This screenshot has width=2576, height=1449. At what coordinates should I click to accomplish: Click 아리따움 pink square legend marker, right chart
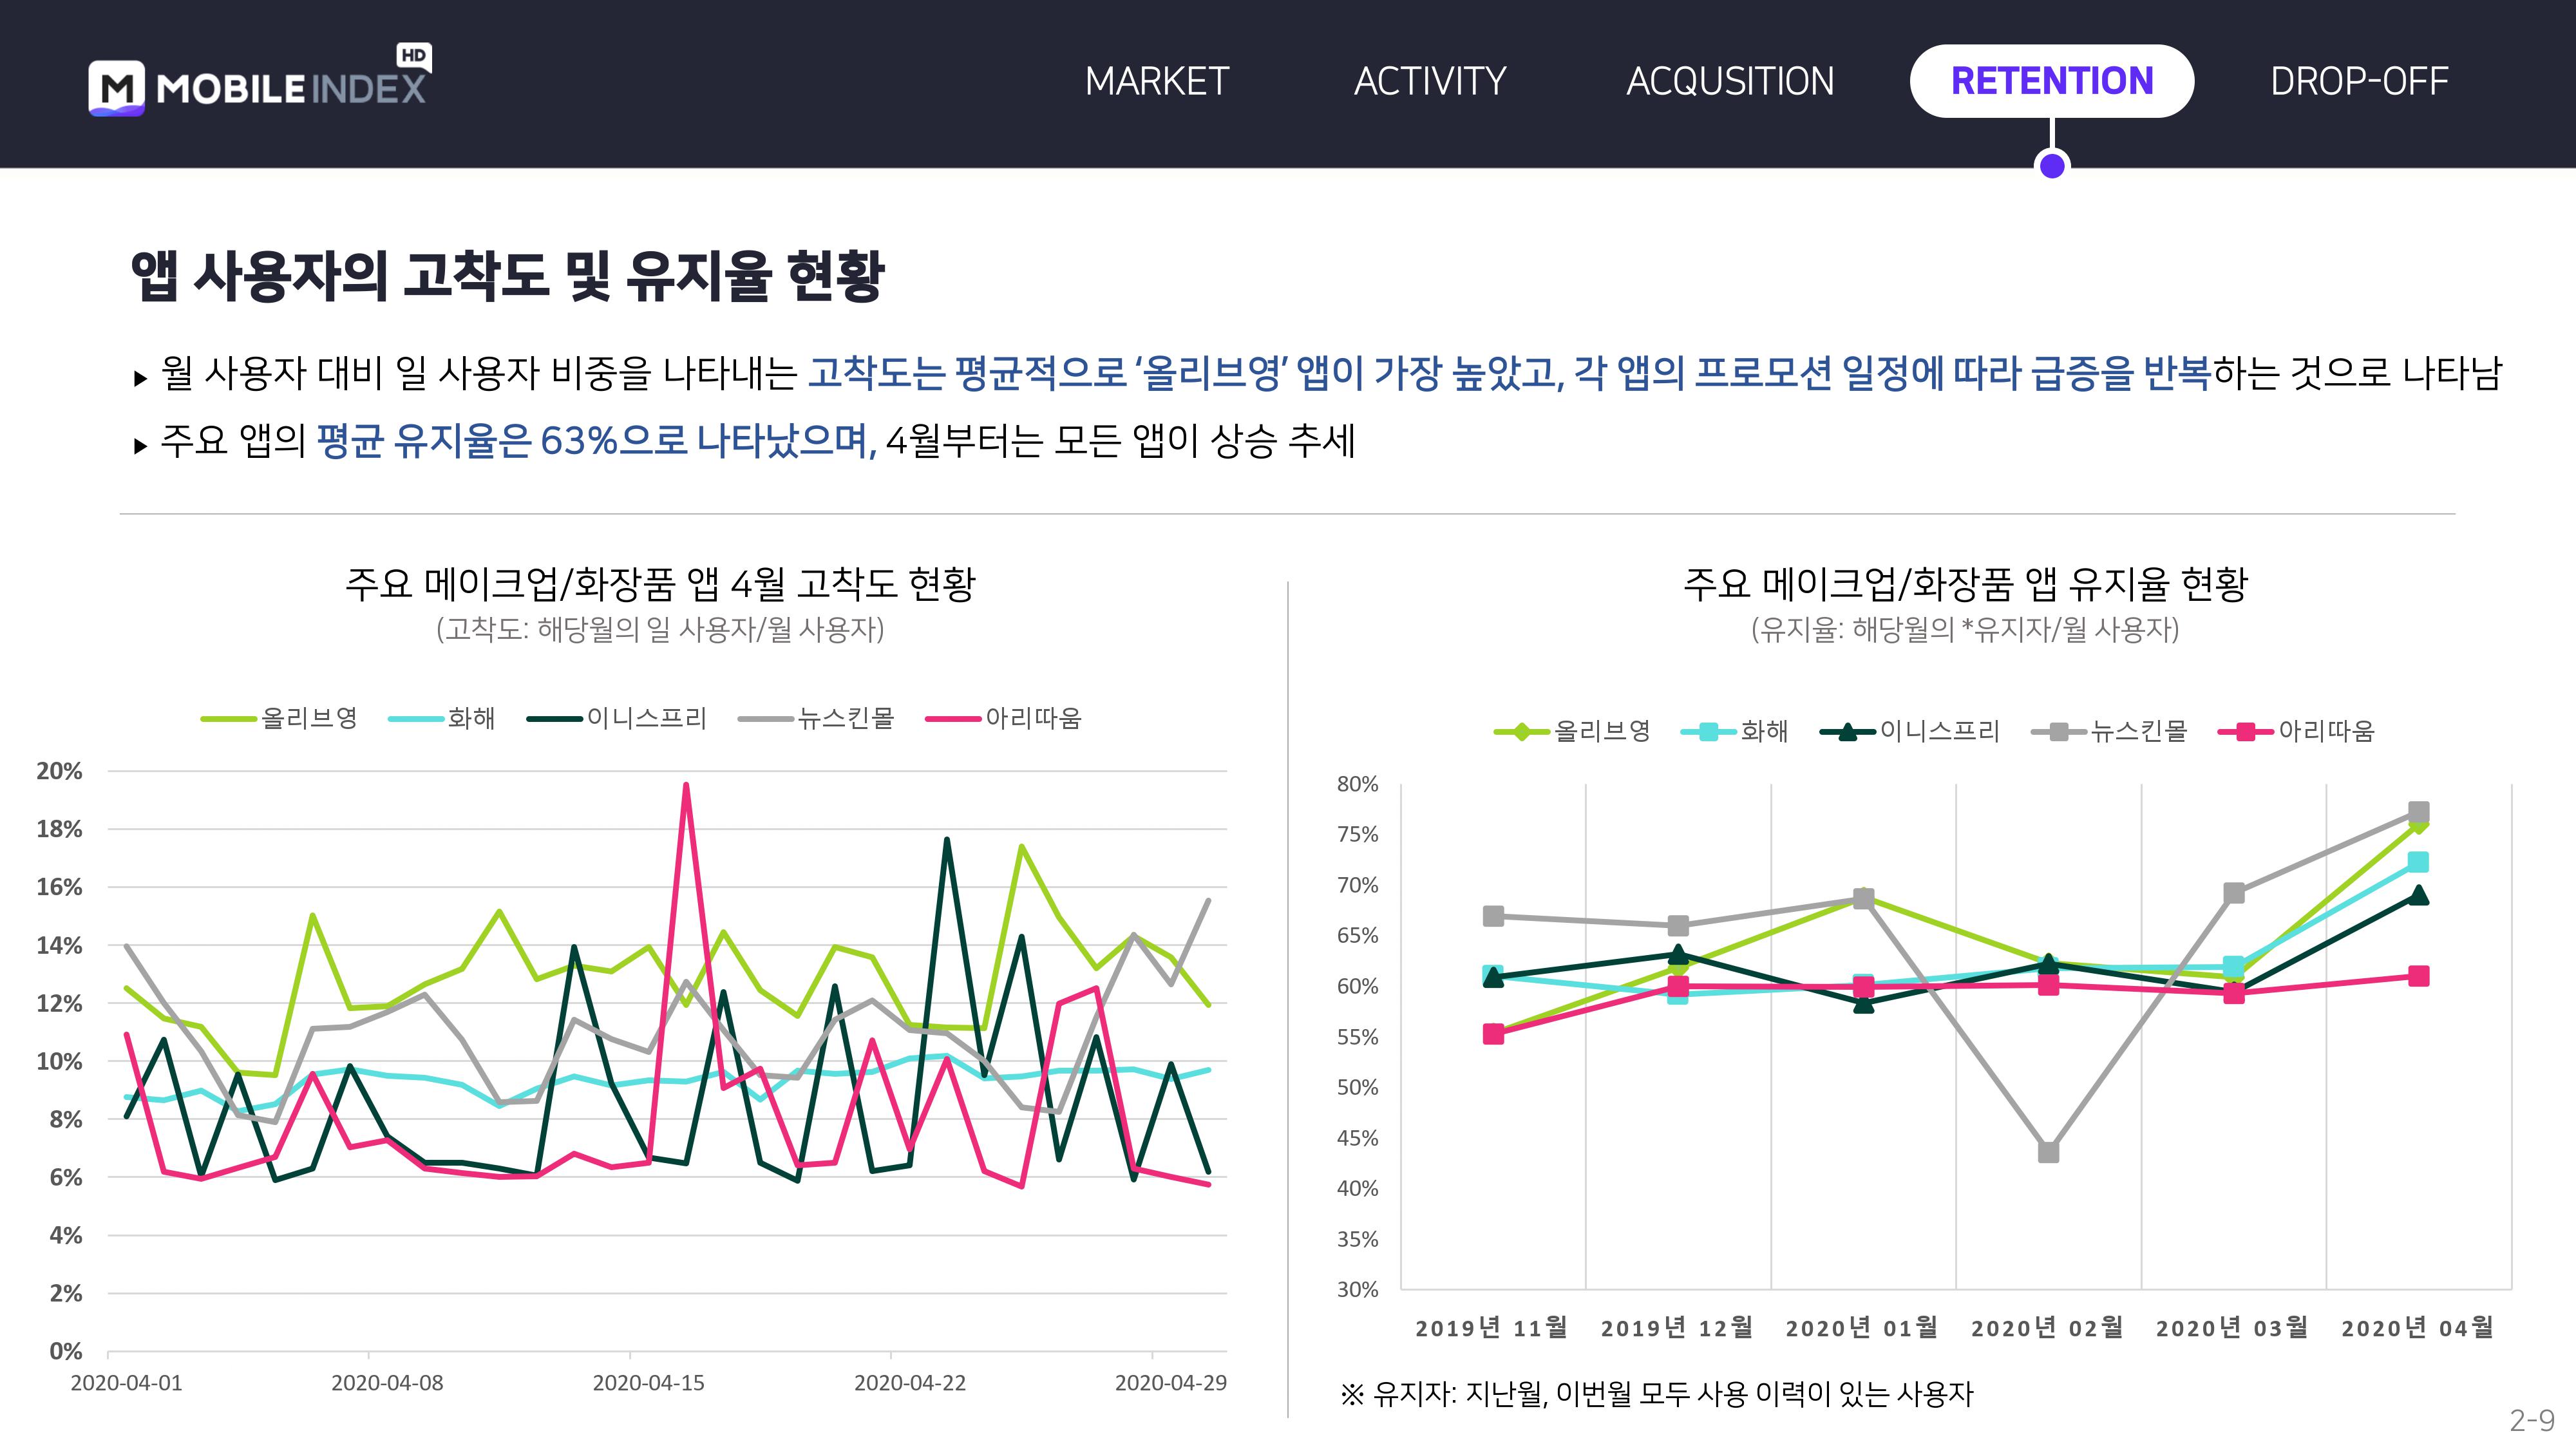coord(2246,732)
